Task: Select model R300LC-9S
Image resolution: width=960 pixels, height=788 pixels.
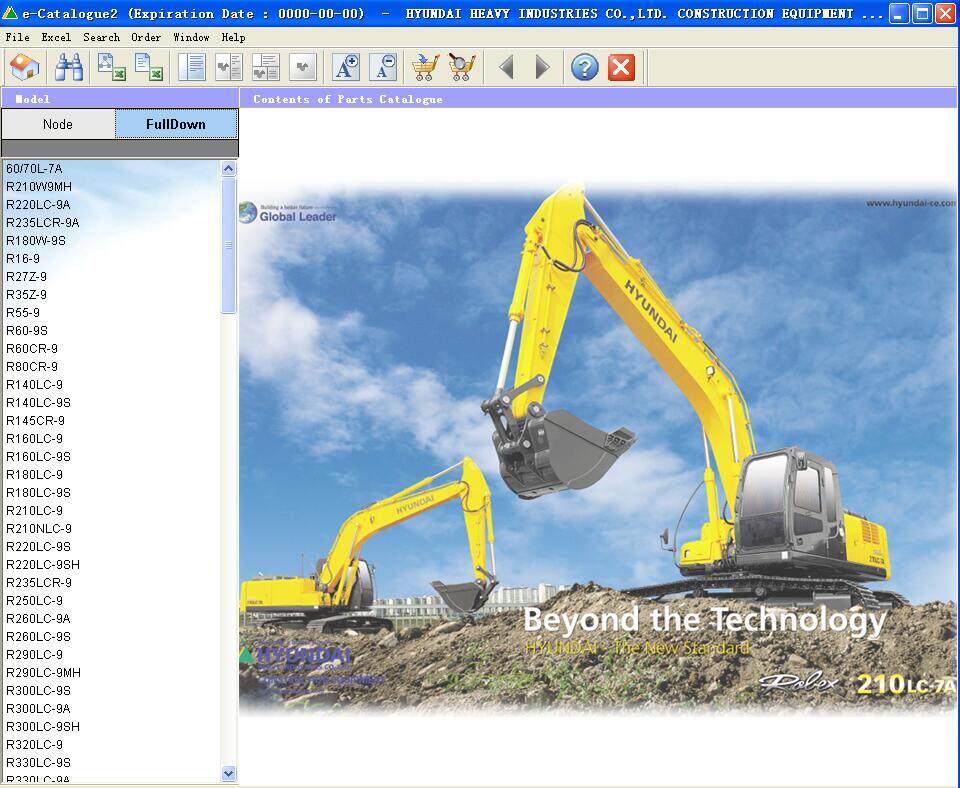Action: (x=39, y=691)
